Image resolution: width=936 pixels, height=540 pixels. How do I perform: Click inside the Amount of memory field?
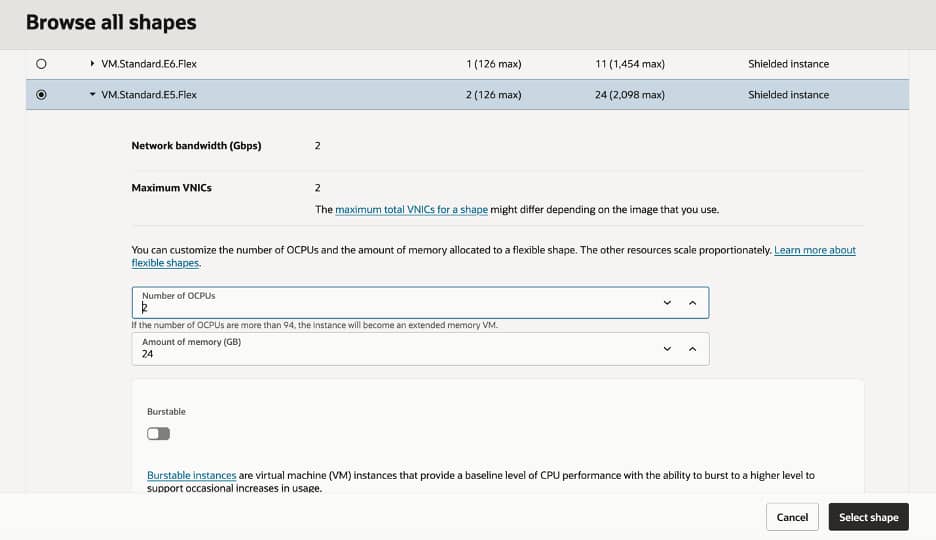(394, 349)
